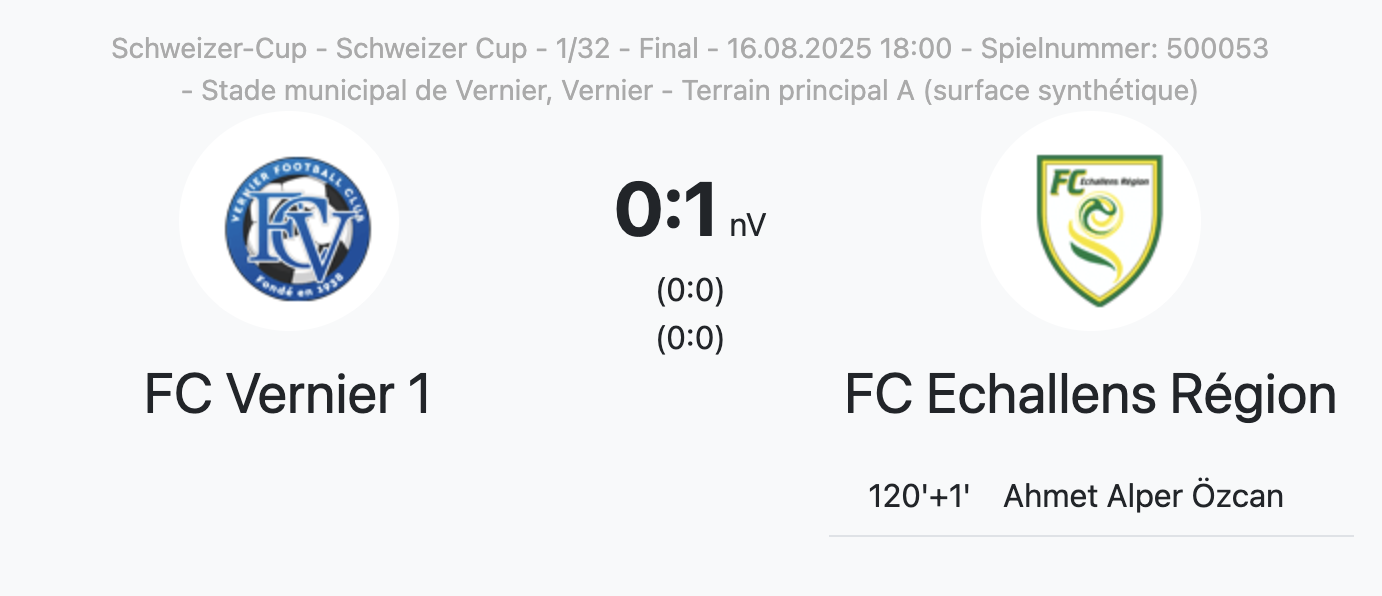Click the 120'+1' goal minute
Screen dimensions: 1382x596
click(x=920, y=496)
